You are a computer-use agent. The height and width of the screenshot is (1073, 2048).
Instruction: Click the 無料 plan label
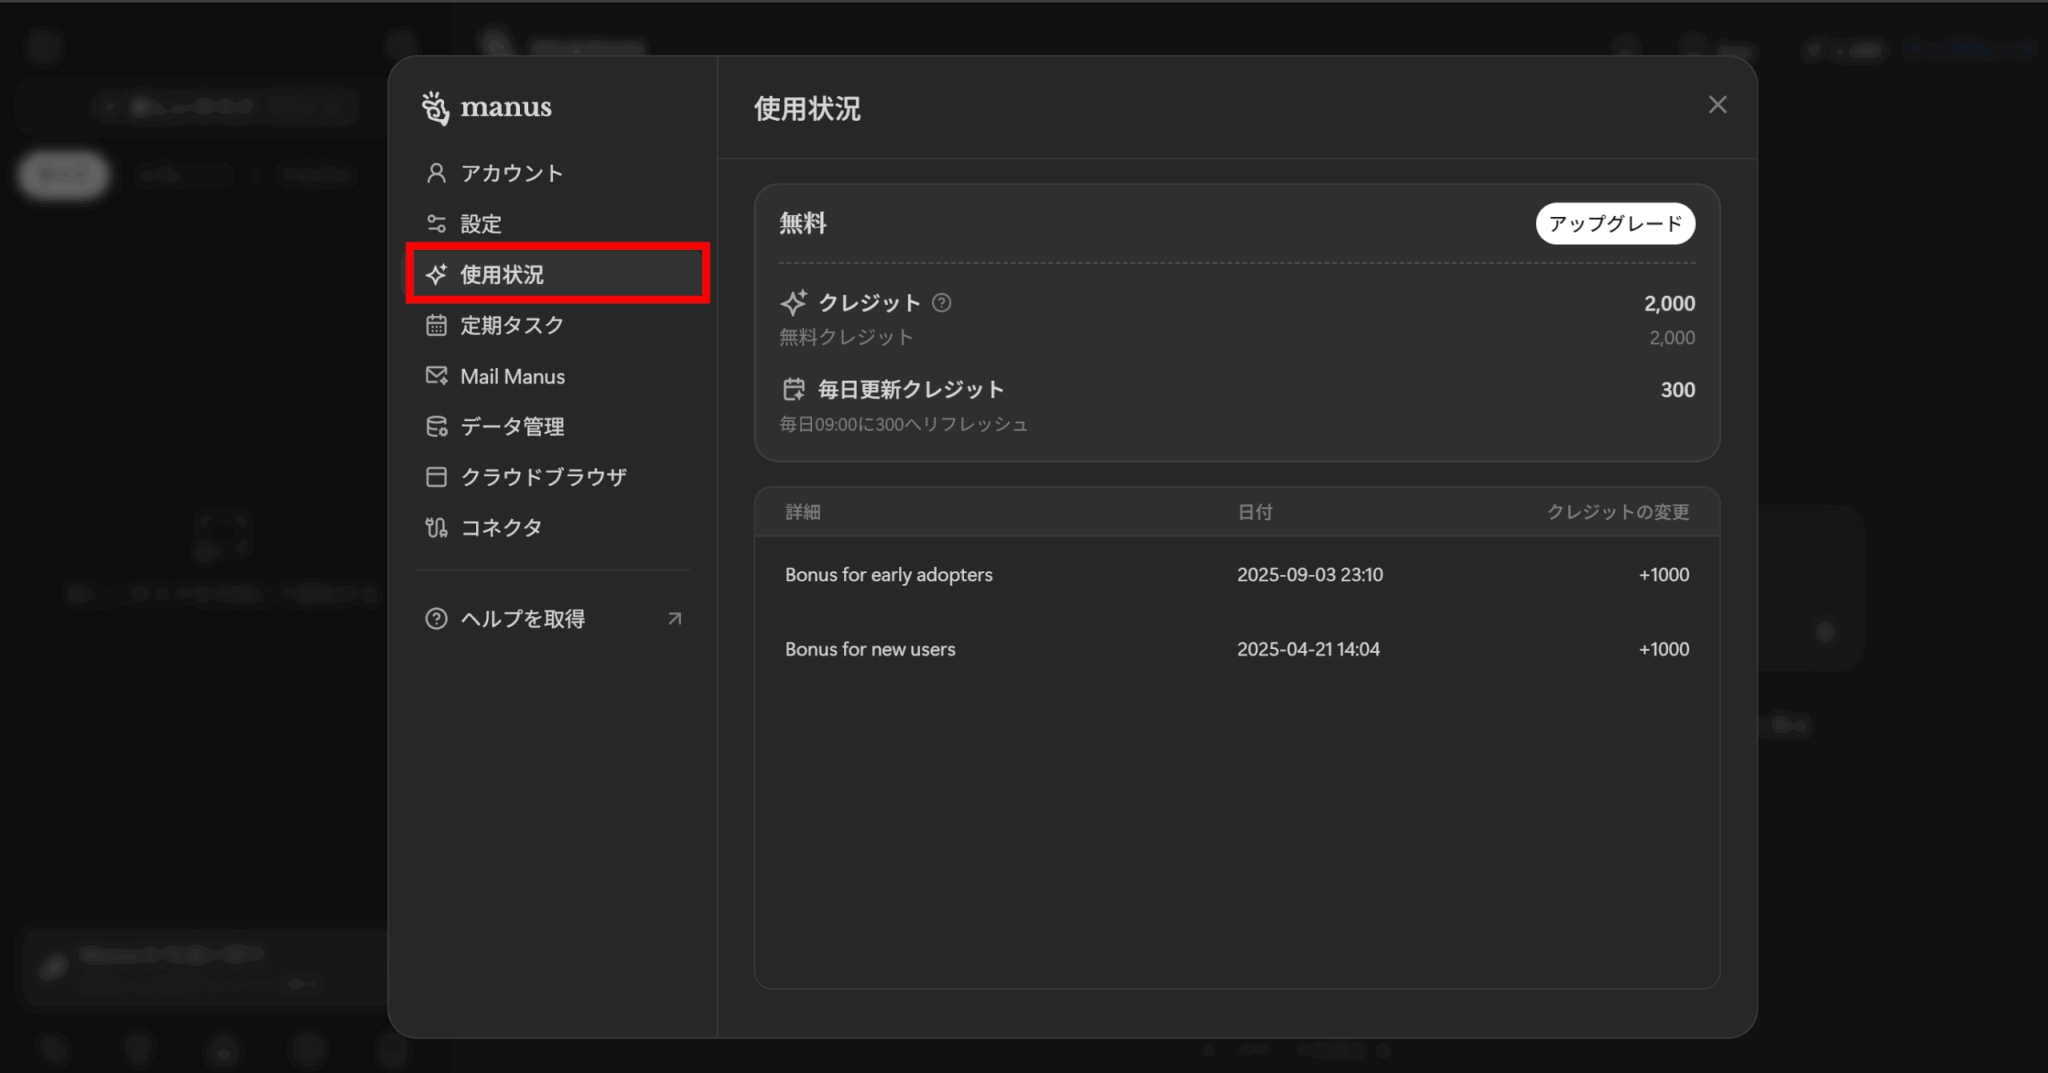803,223
